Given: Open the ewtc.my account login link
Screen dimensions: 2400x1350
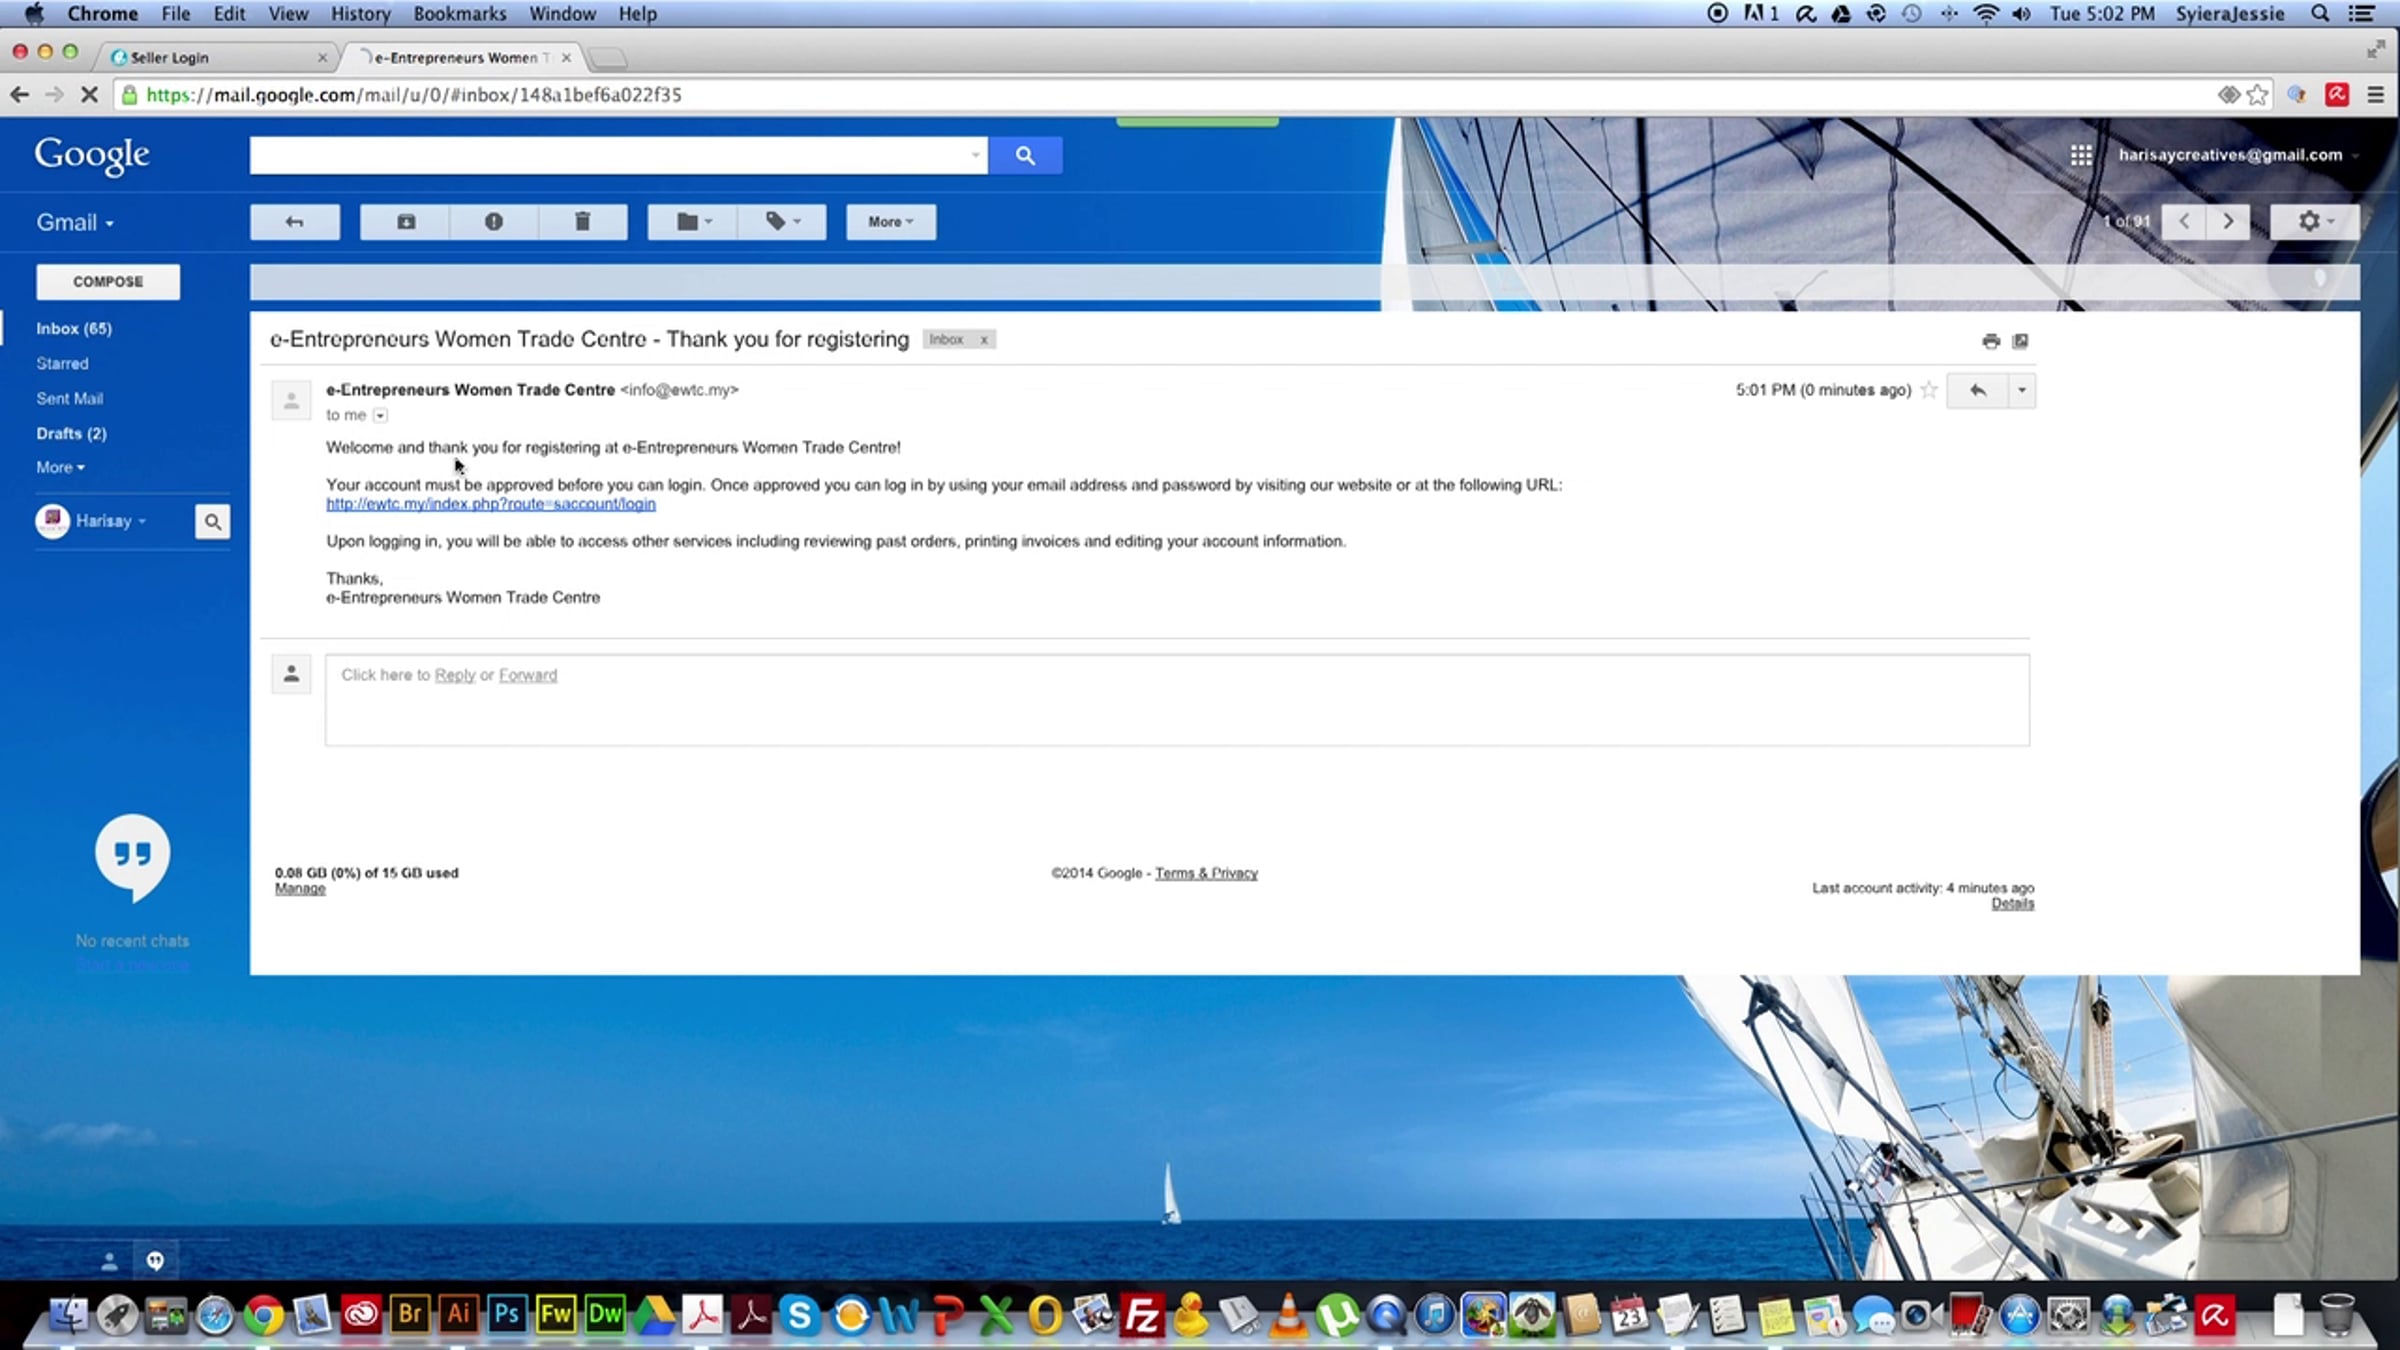Looking at the screenshot, I should pos(490,504).
